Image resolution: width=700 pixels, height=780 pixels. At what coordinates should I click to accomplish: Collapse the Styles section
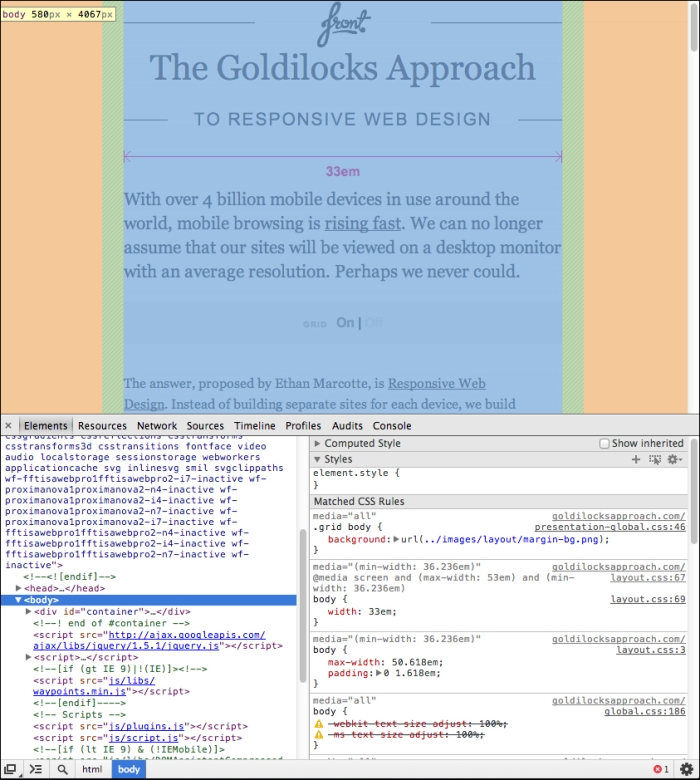click(317, 459)
